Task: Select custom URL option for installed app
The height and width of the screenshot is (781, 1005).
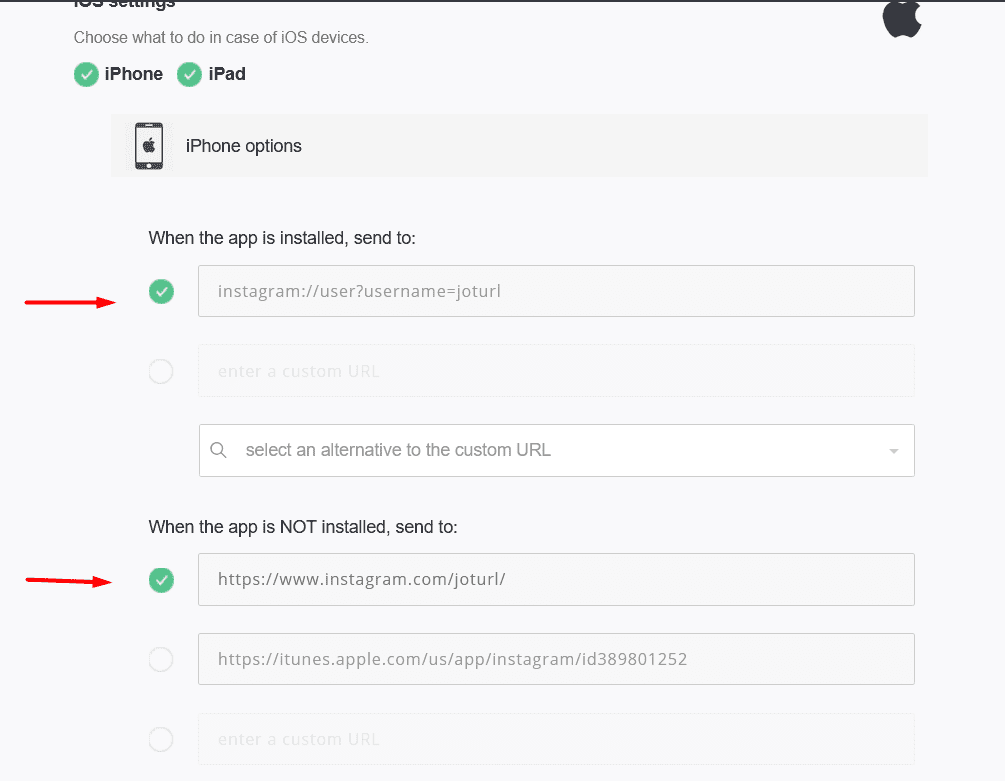Action: 161,371
